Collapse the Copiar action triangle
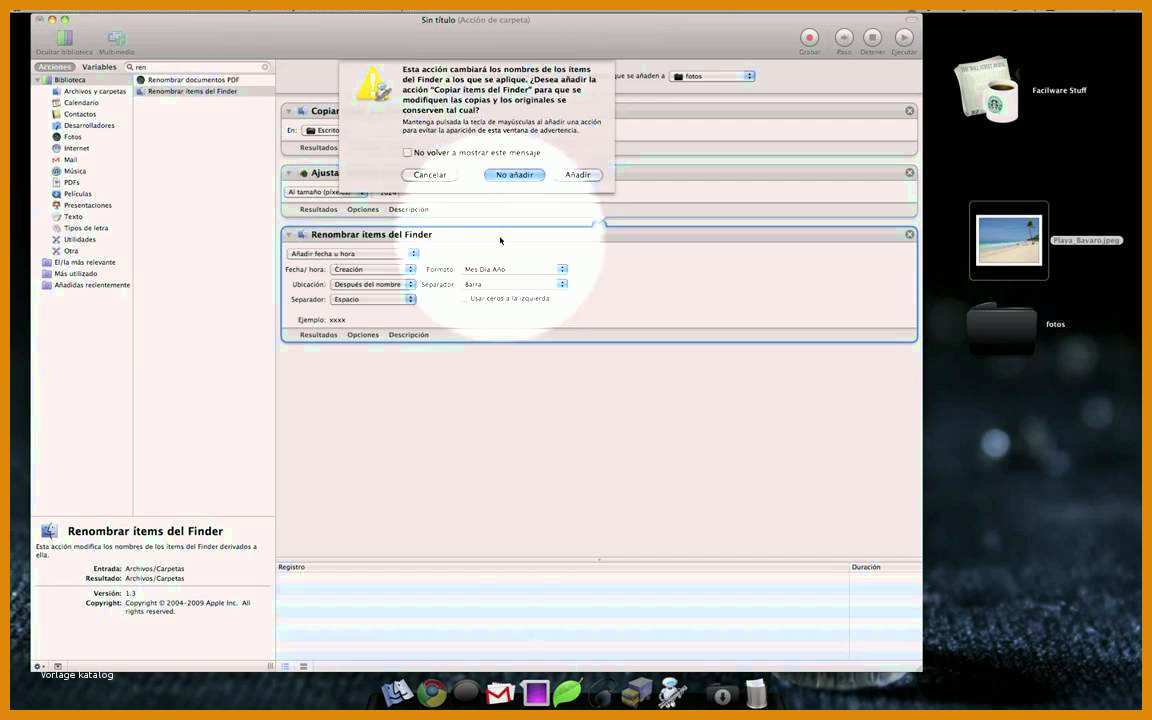 tap(289, 111)
